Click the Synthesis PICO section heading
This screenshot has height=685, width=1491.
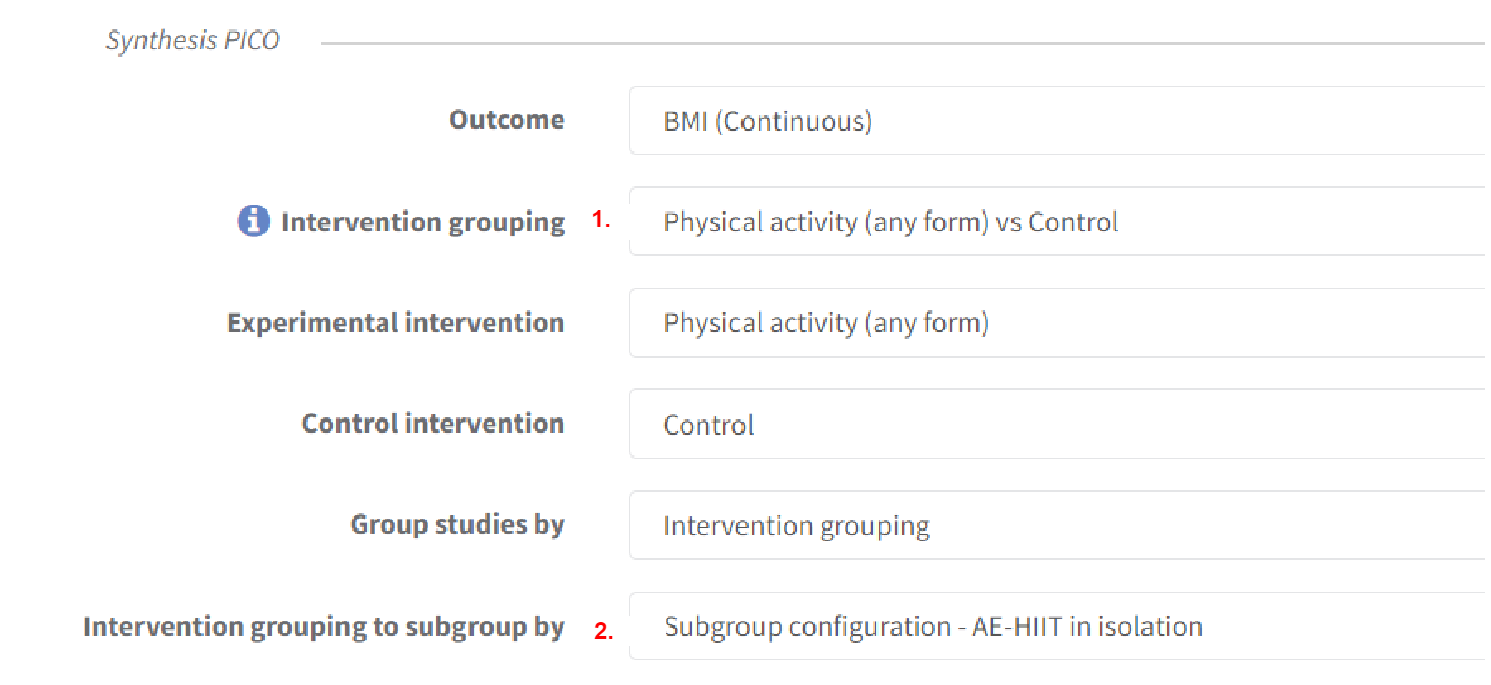pos(193,41)
